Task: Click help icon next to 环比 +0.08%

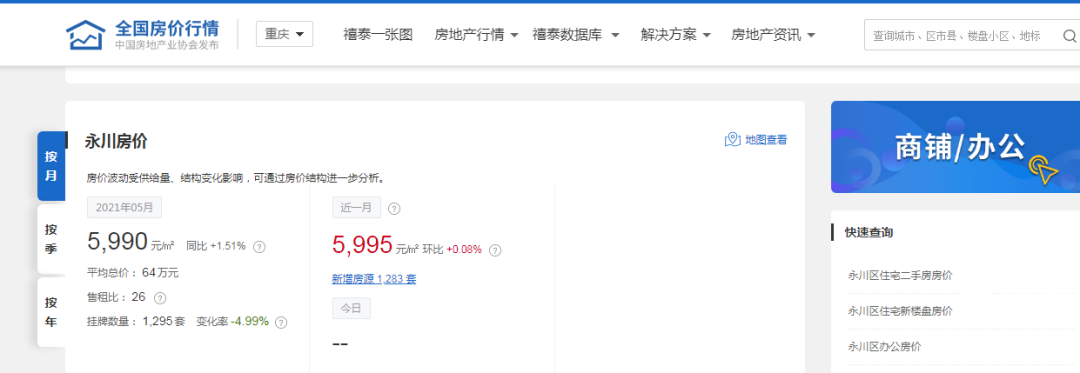Action: coord(495,250)
